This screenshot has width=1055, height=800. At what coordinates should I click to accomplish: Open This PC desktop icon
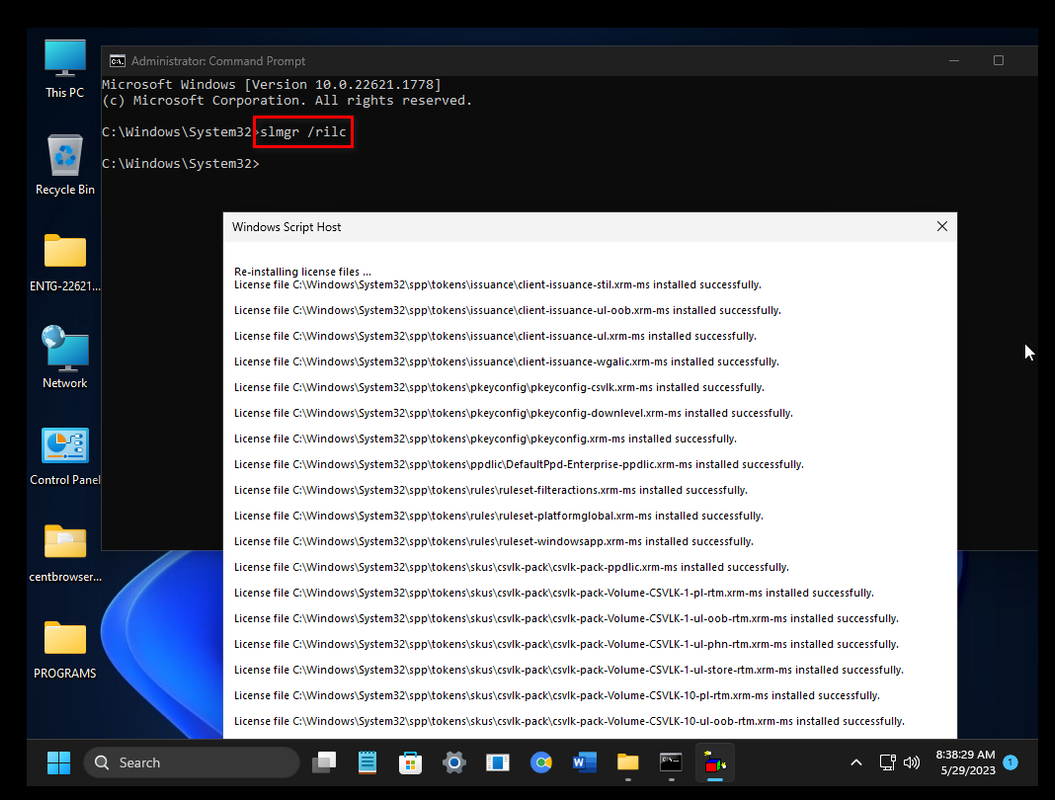(65, 69)
